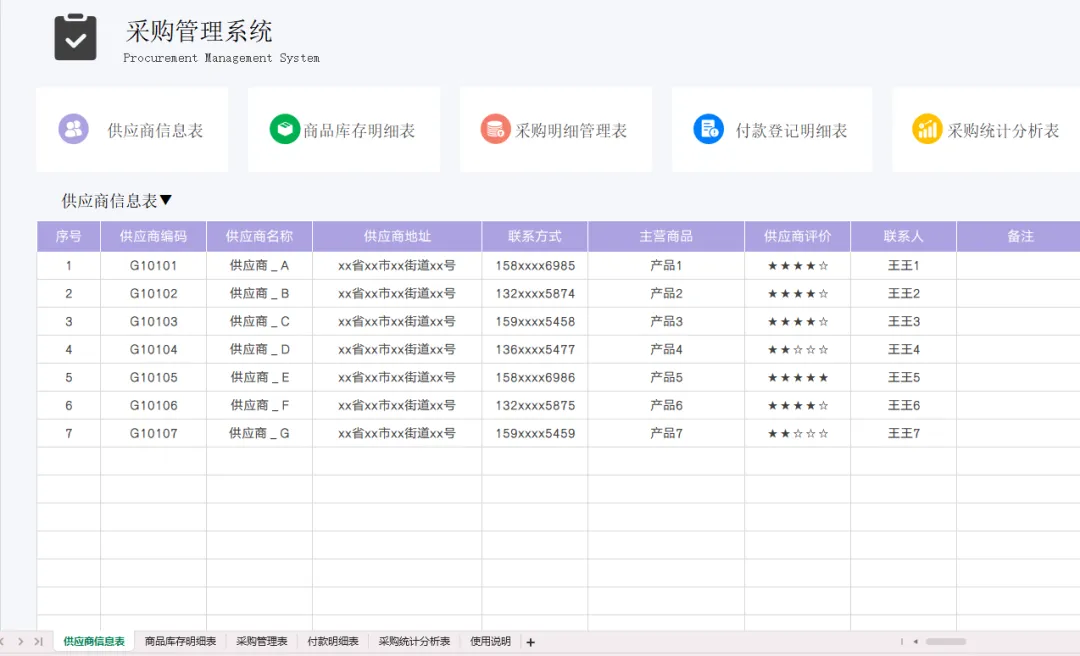Click the 采购管理系统 title text
The width and height of the screenshot is (1080, 656).
coord(199,31)
